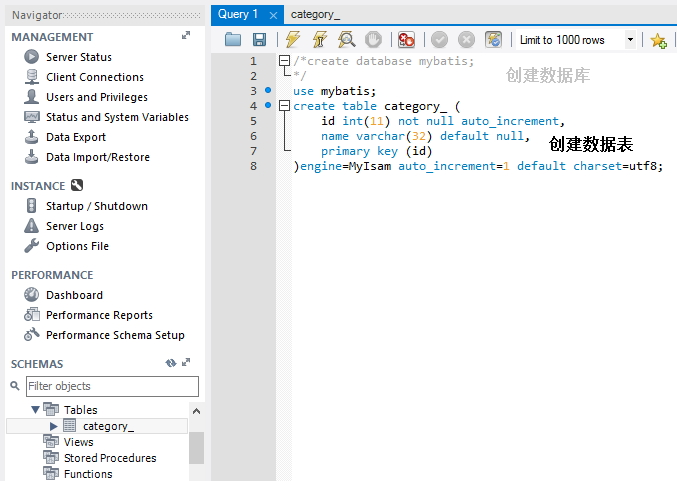Expand the category_ table node
Viewport: 677px width, 481px height.
tap(54, 426)
